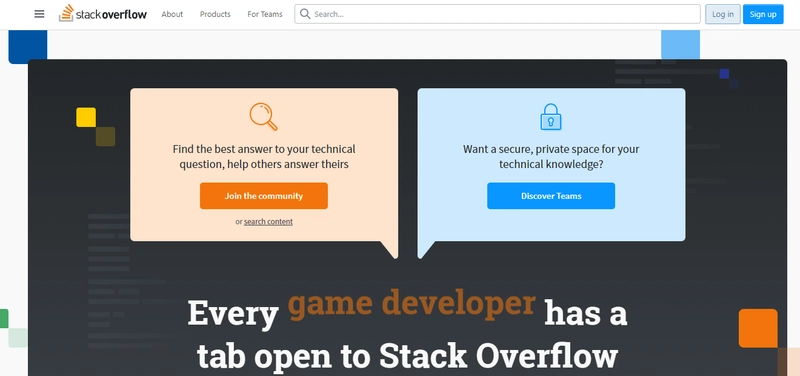Open the About menu item
The width and height of the screenshot is (800, 376).
point(172,14)
